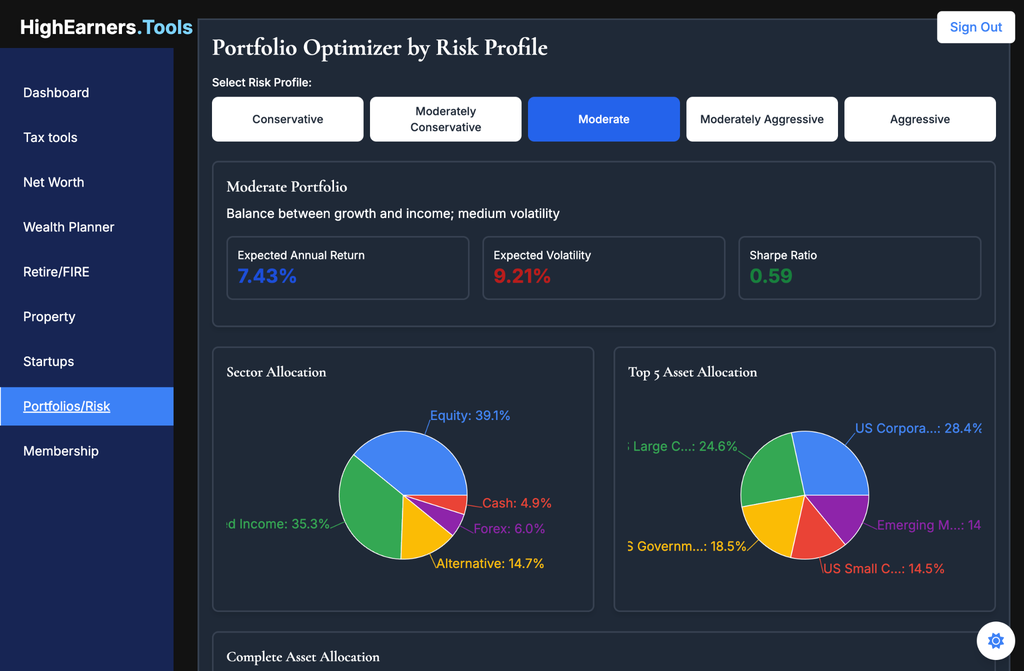This screenshot has width=1024, height=671.
Task: Confirm Moderate is the active risk profile
Action: (x=603, y=119)
